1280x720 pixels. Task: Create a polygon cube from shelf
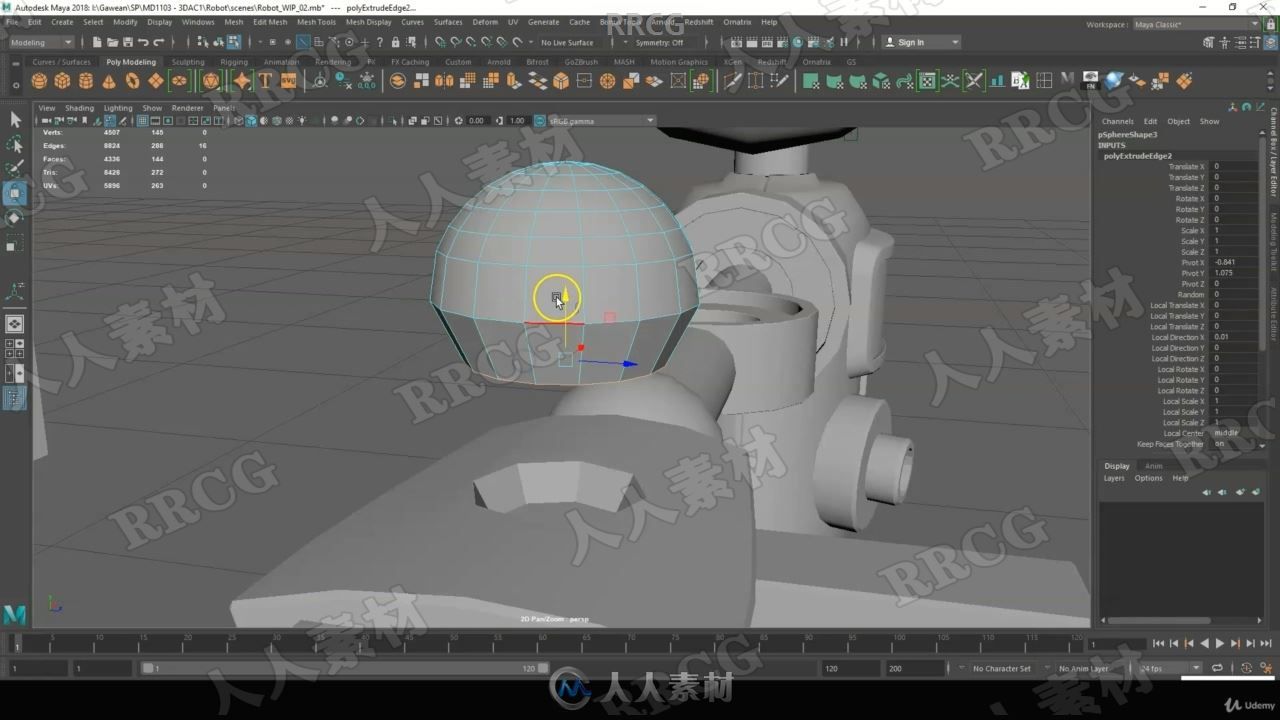[62, 81]
